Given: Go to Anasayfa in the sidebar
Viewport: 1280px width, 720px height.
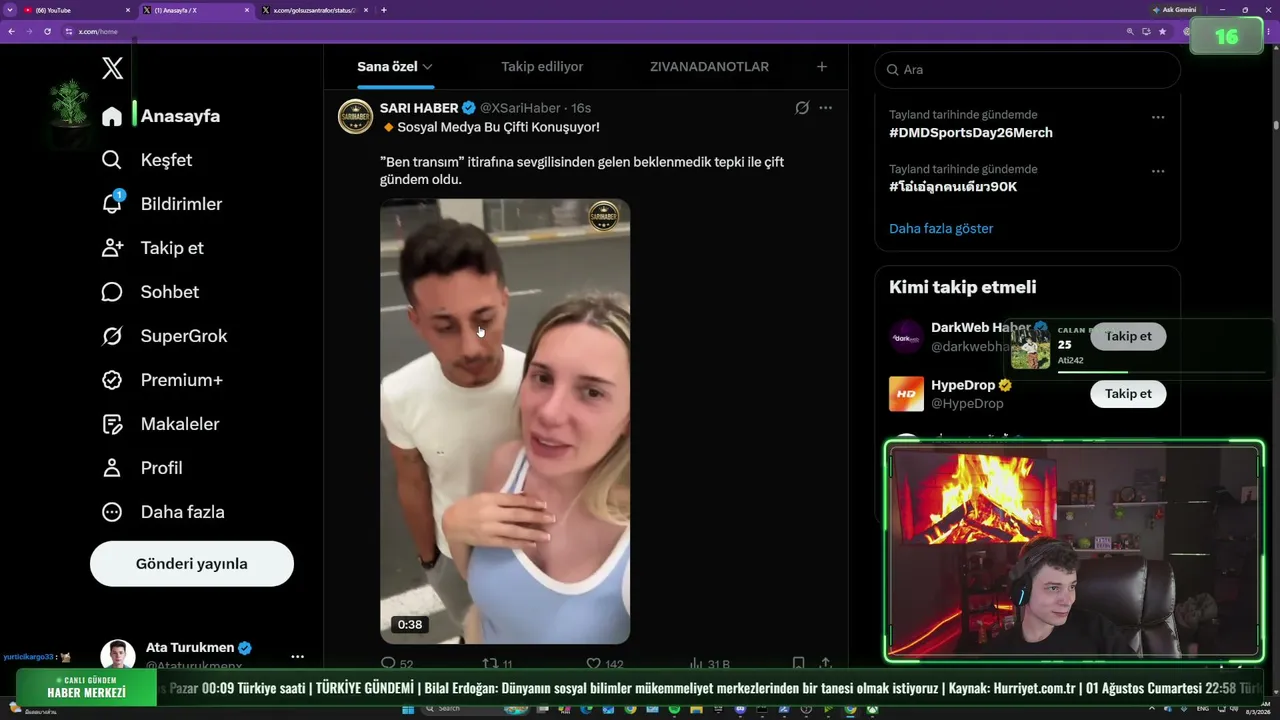Looking at the screenshot, I should 161,116.
